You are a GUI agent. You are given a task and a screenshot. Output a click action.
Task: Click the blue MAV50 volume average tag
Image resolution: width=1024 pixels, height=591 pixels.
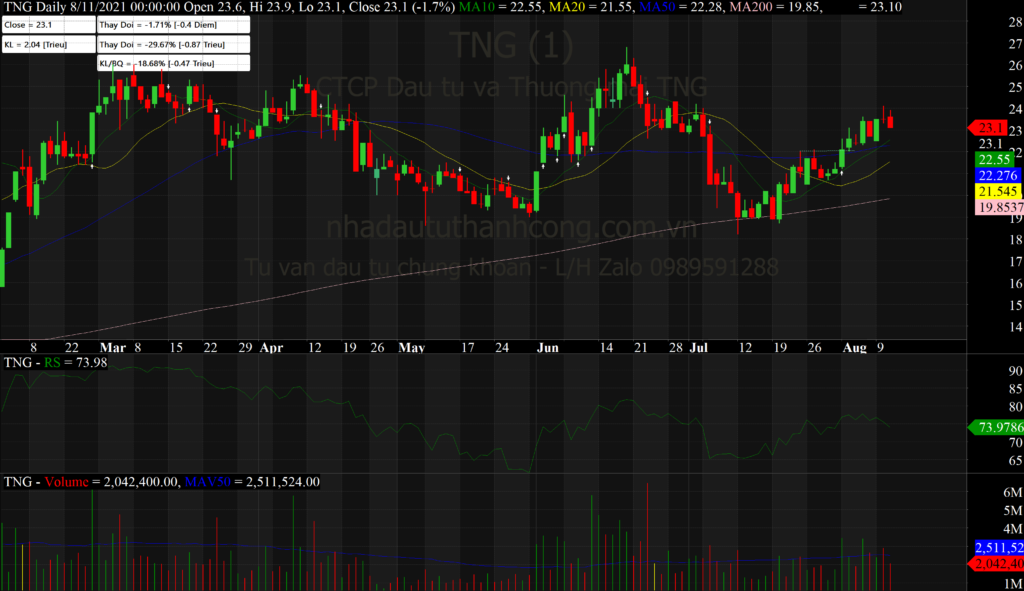997,548
